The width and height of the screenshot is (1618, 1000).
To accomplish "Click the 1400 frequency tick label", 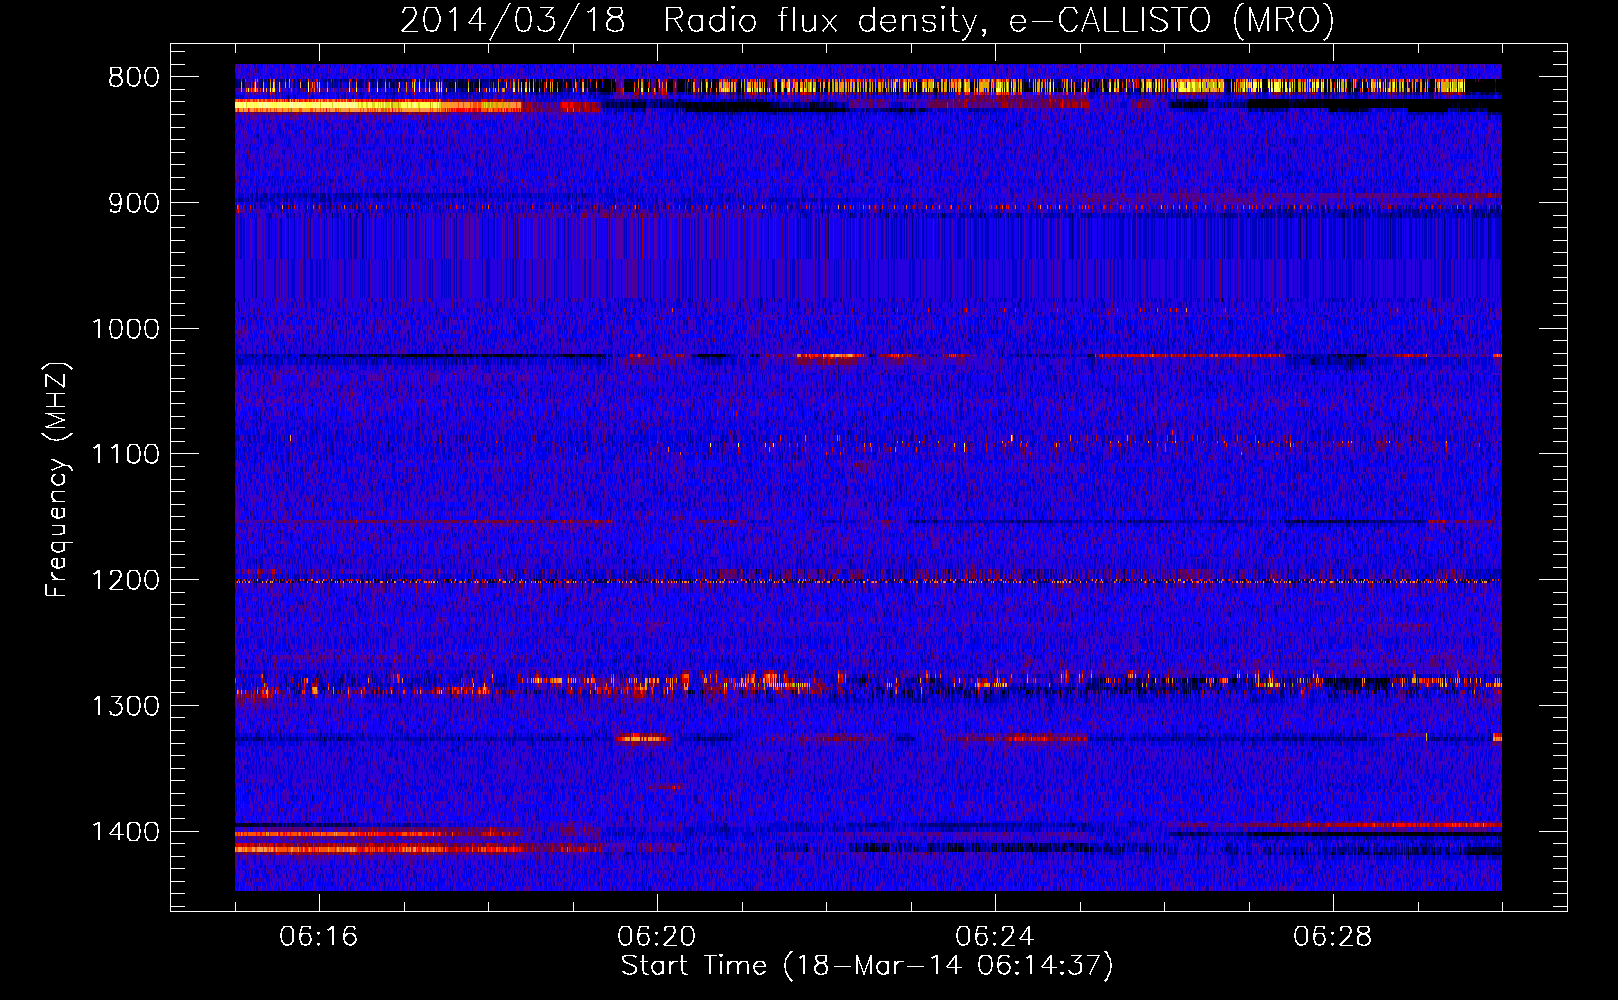I will pyautogui.click(x=126, y=832).
